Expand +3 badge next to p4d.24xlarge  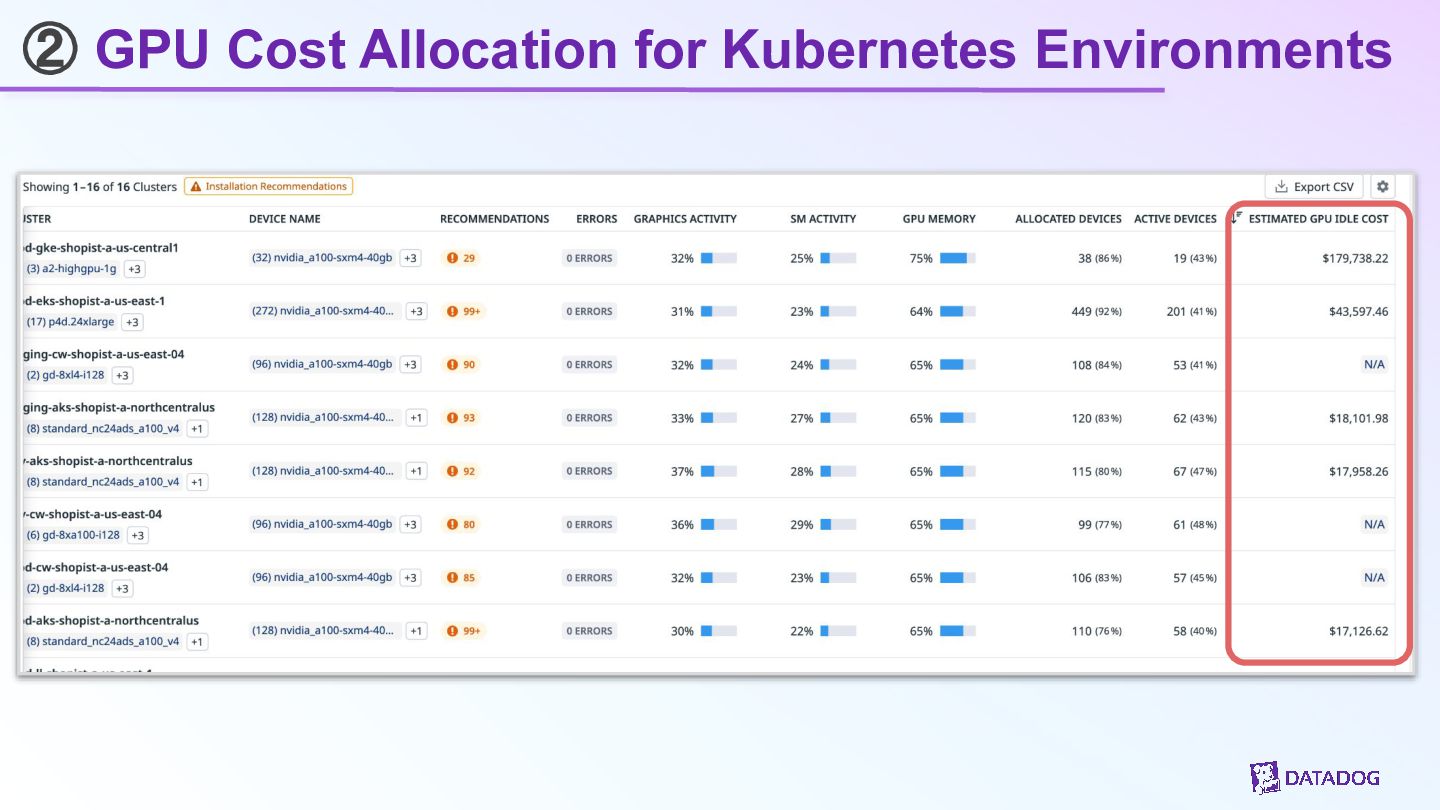point(132,322)
